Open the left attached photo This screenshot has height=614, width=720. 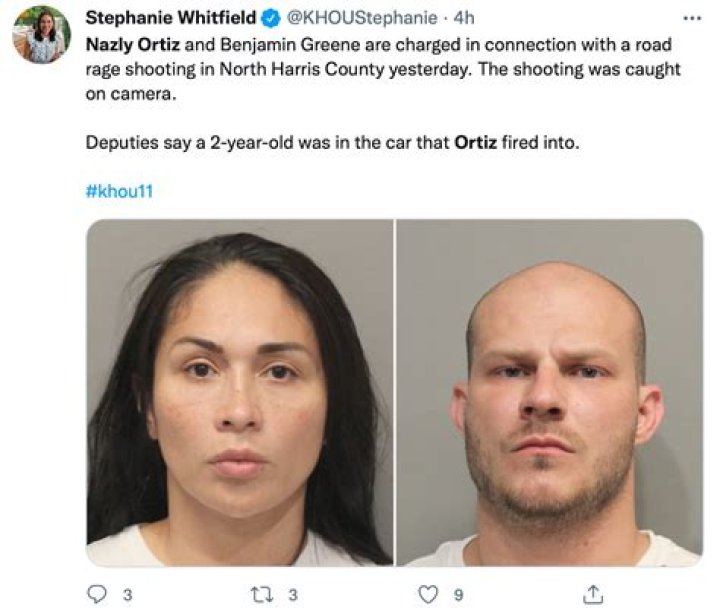[x=239, y=393]
